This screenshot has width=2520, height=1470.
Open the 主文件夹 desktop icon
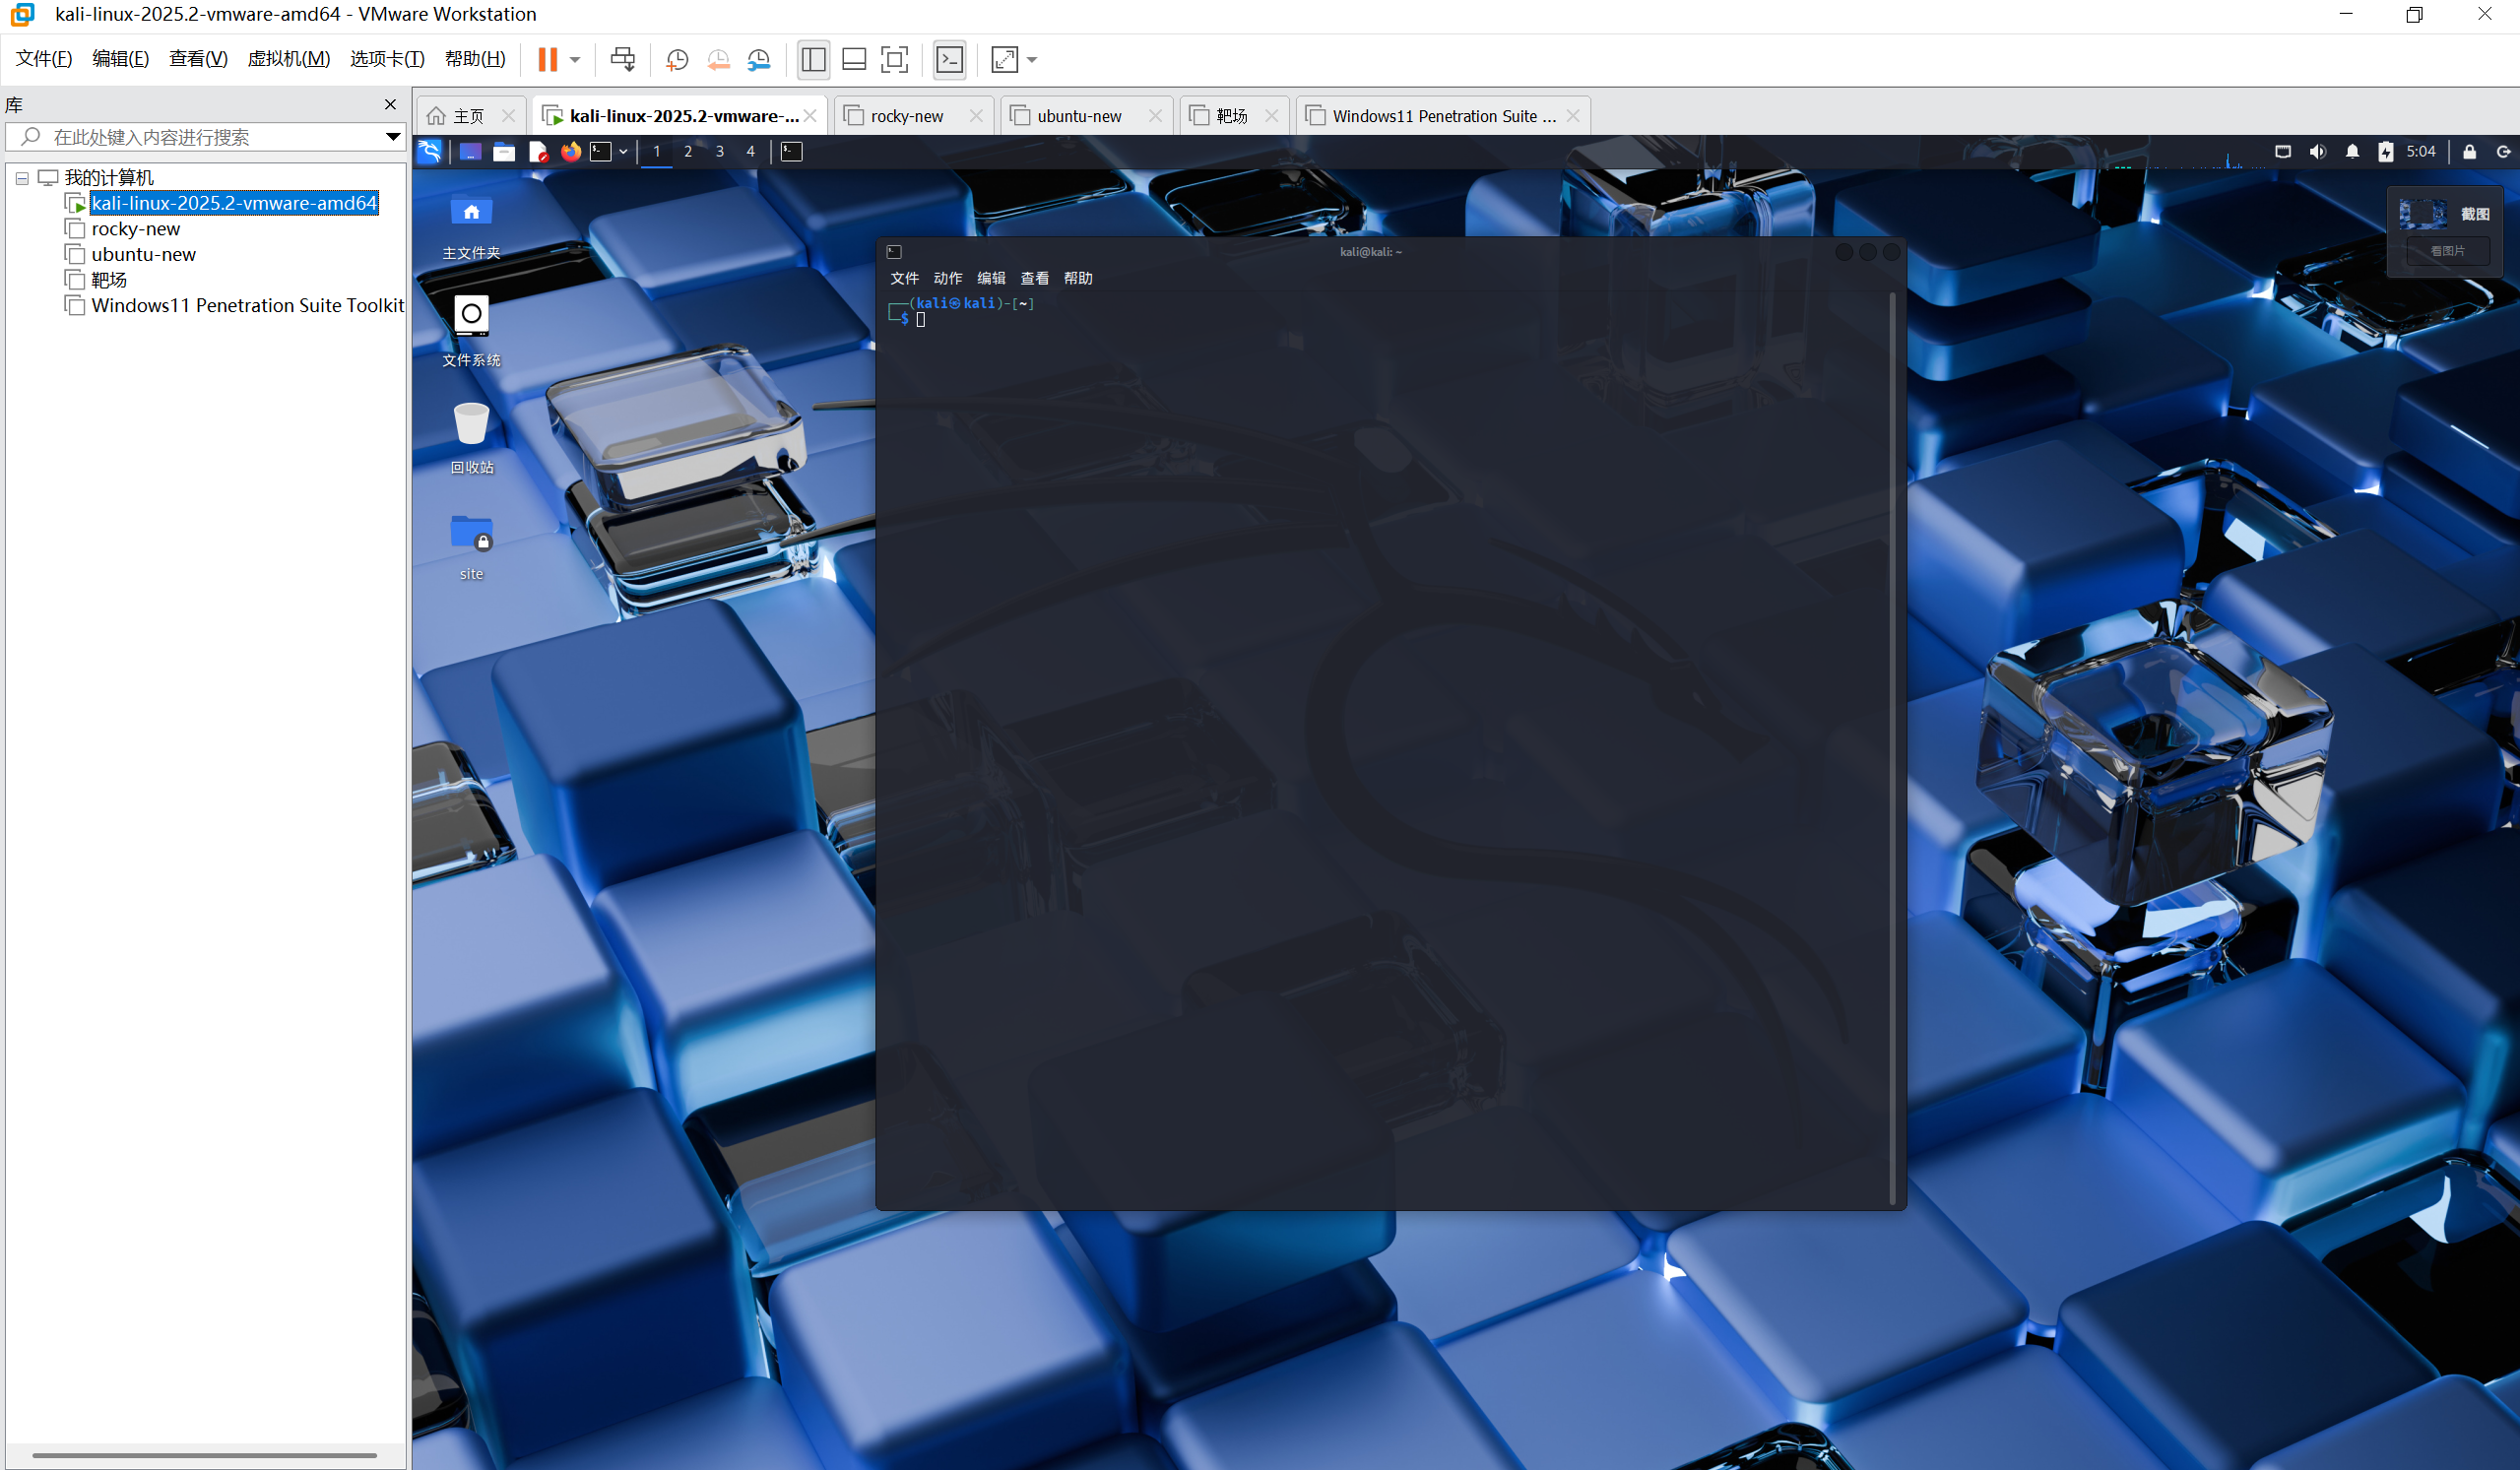point(471,228)
